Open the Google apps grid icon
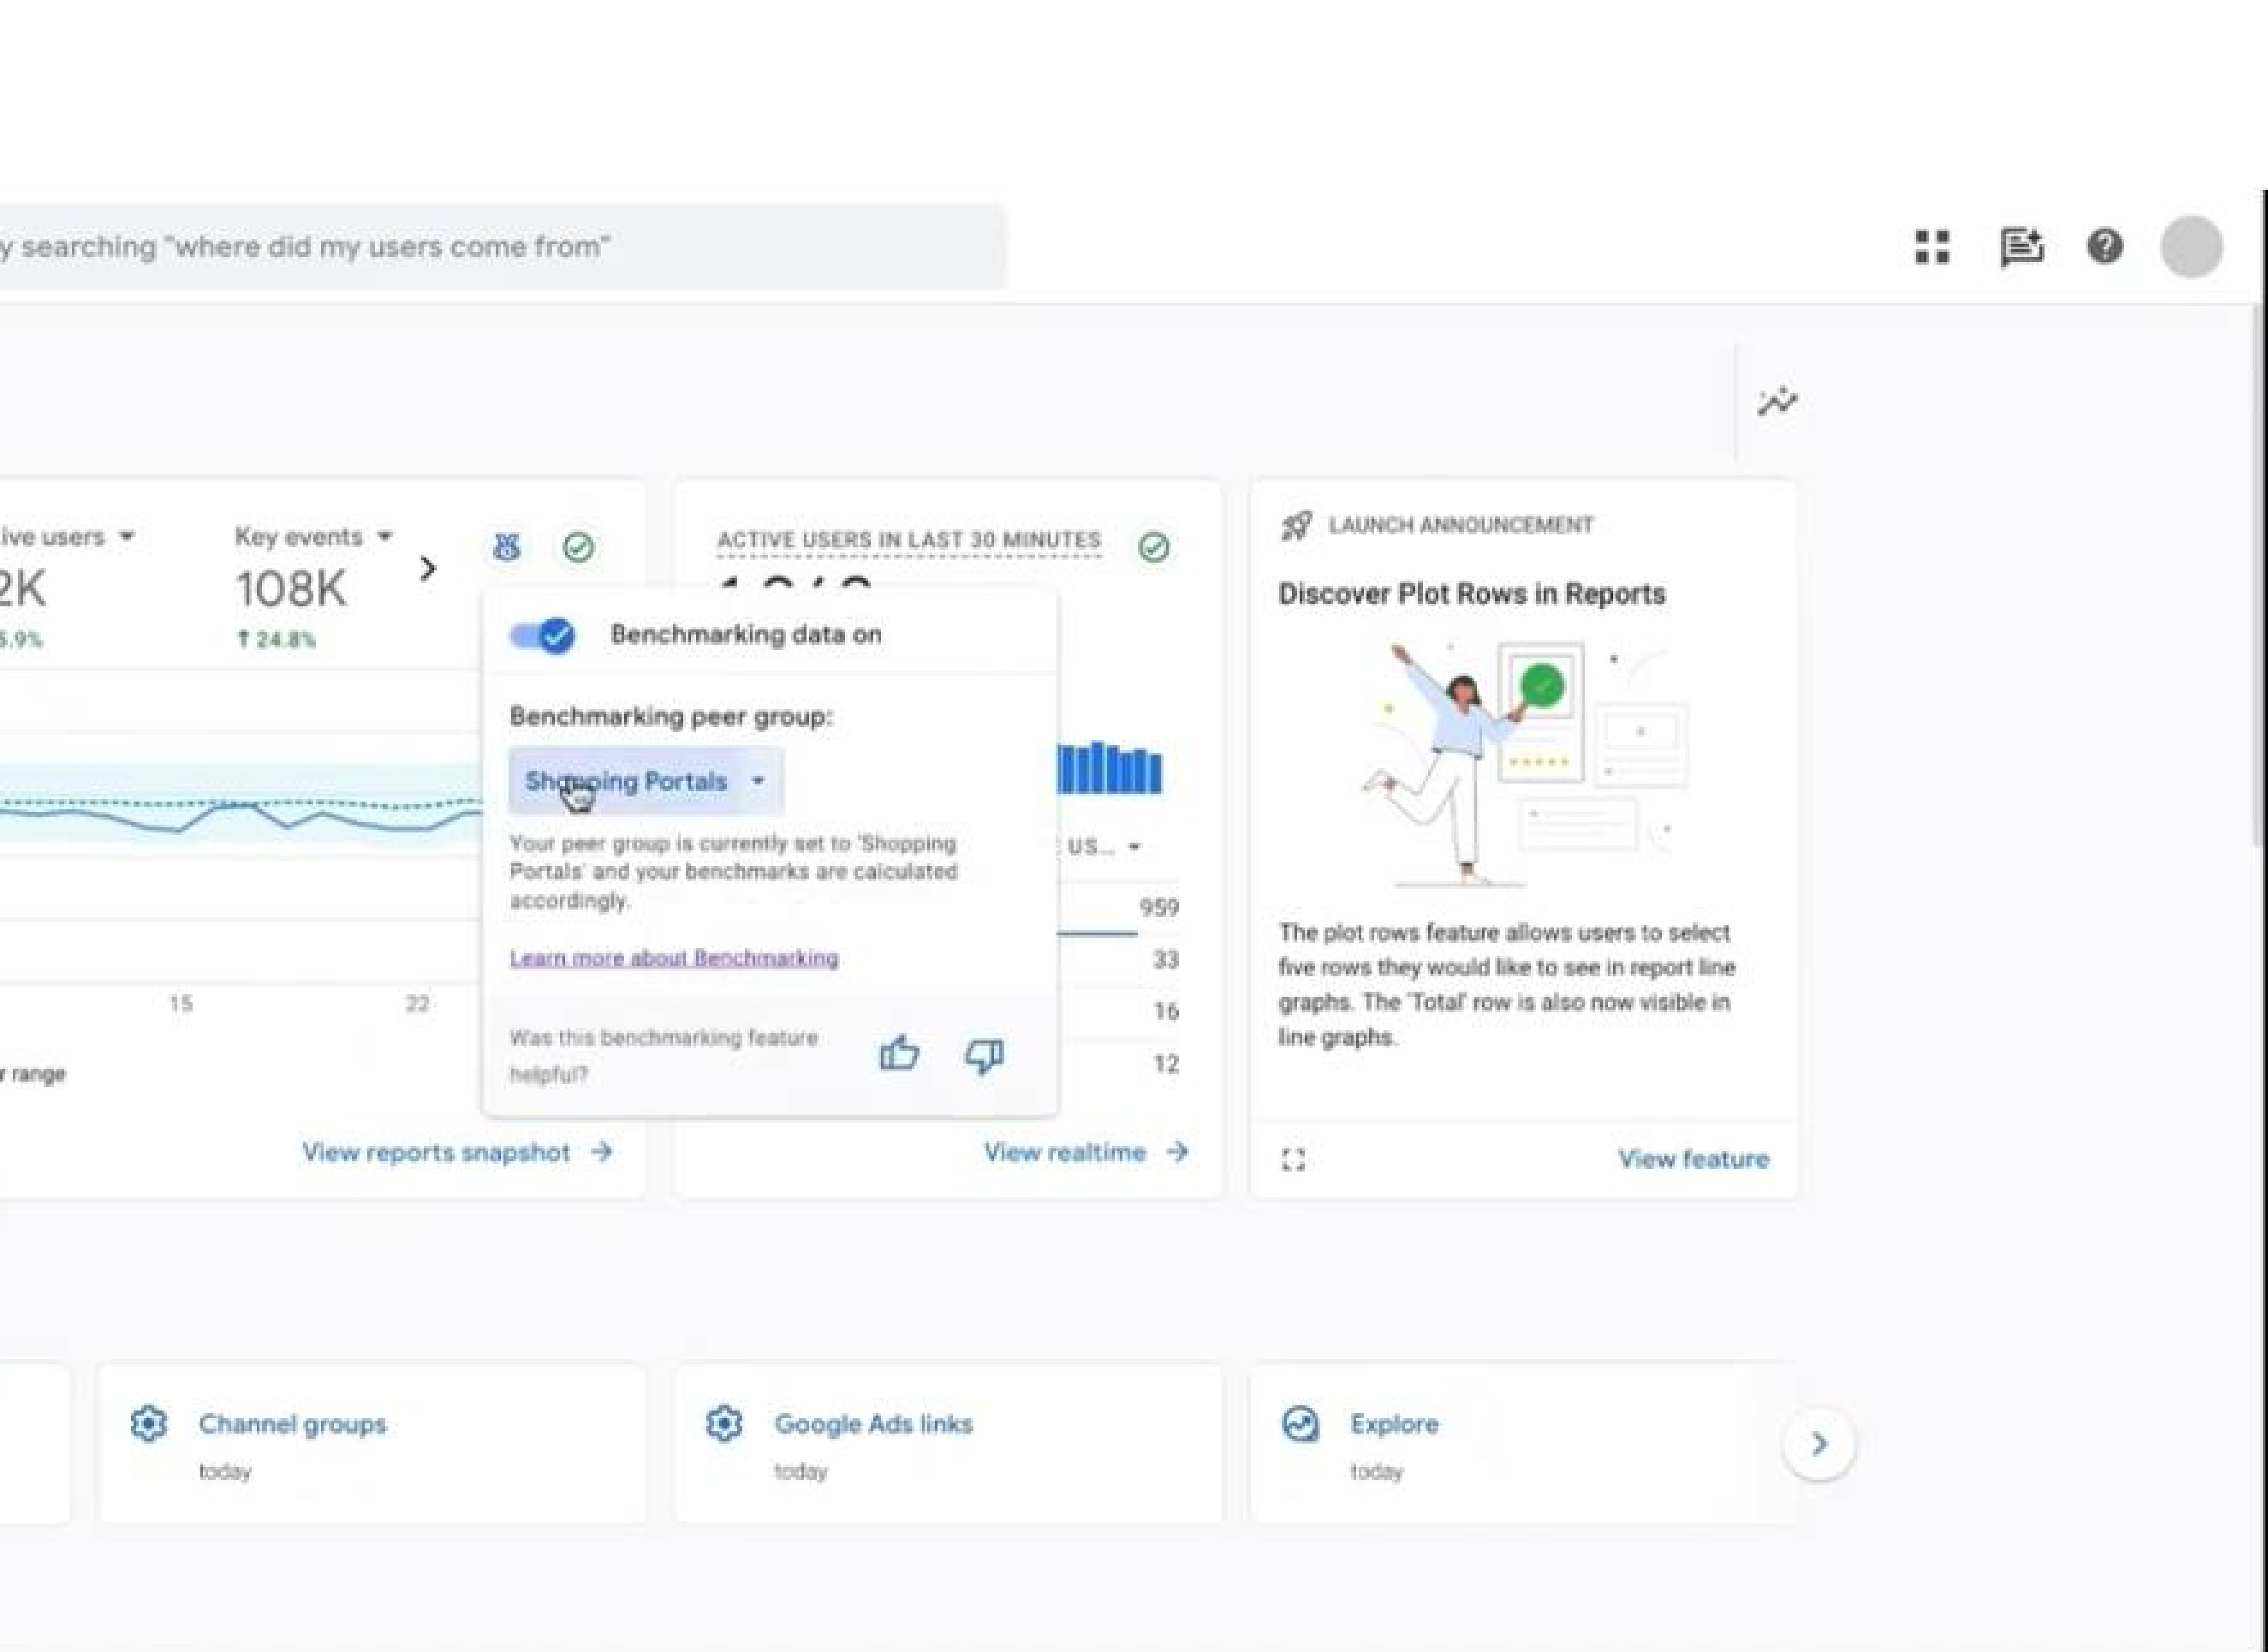2268x1652 pixels. click(1932, 247)
